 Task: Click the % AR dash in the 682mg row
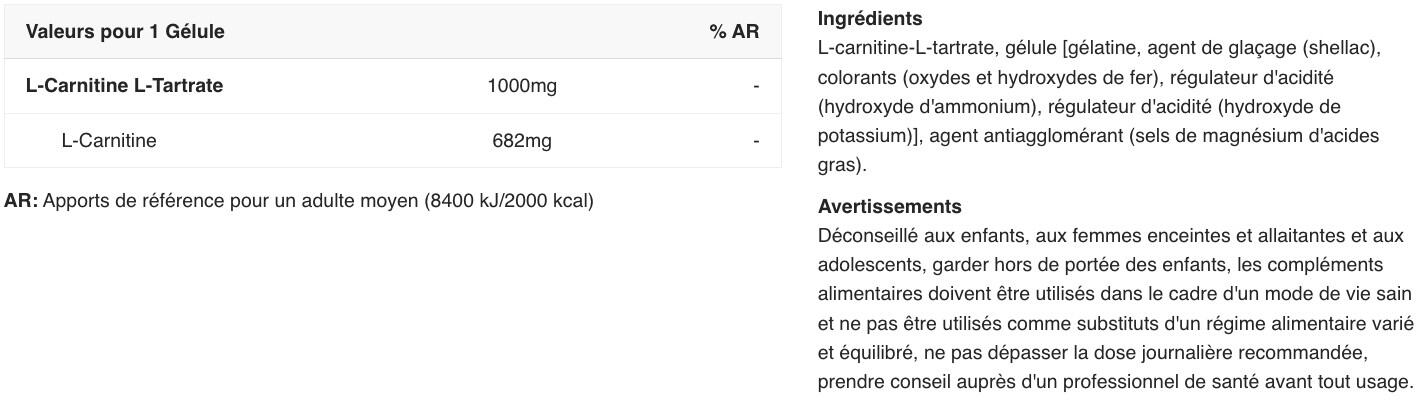(756, 141)
